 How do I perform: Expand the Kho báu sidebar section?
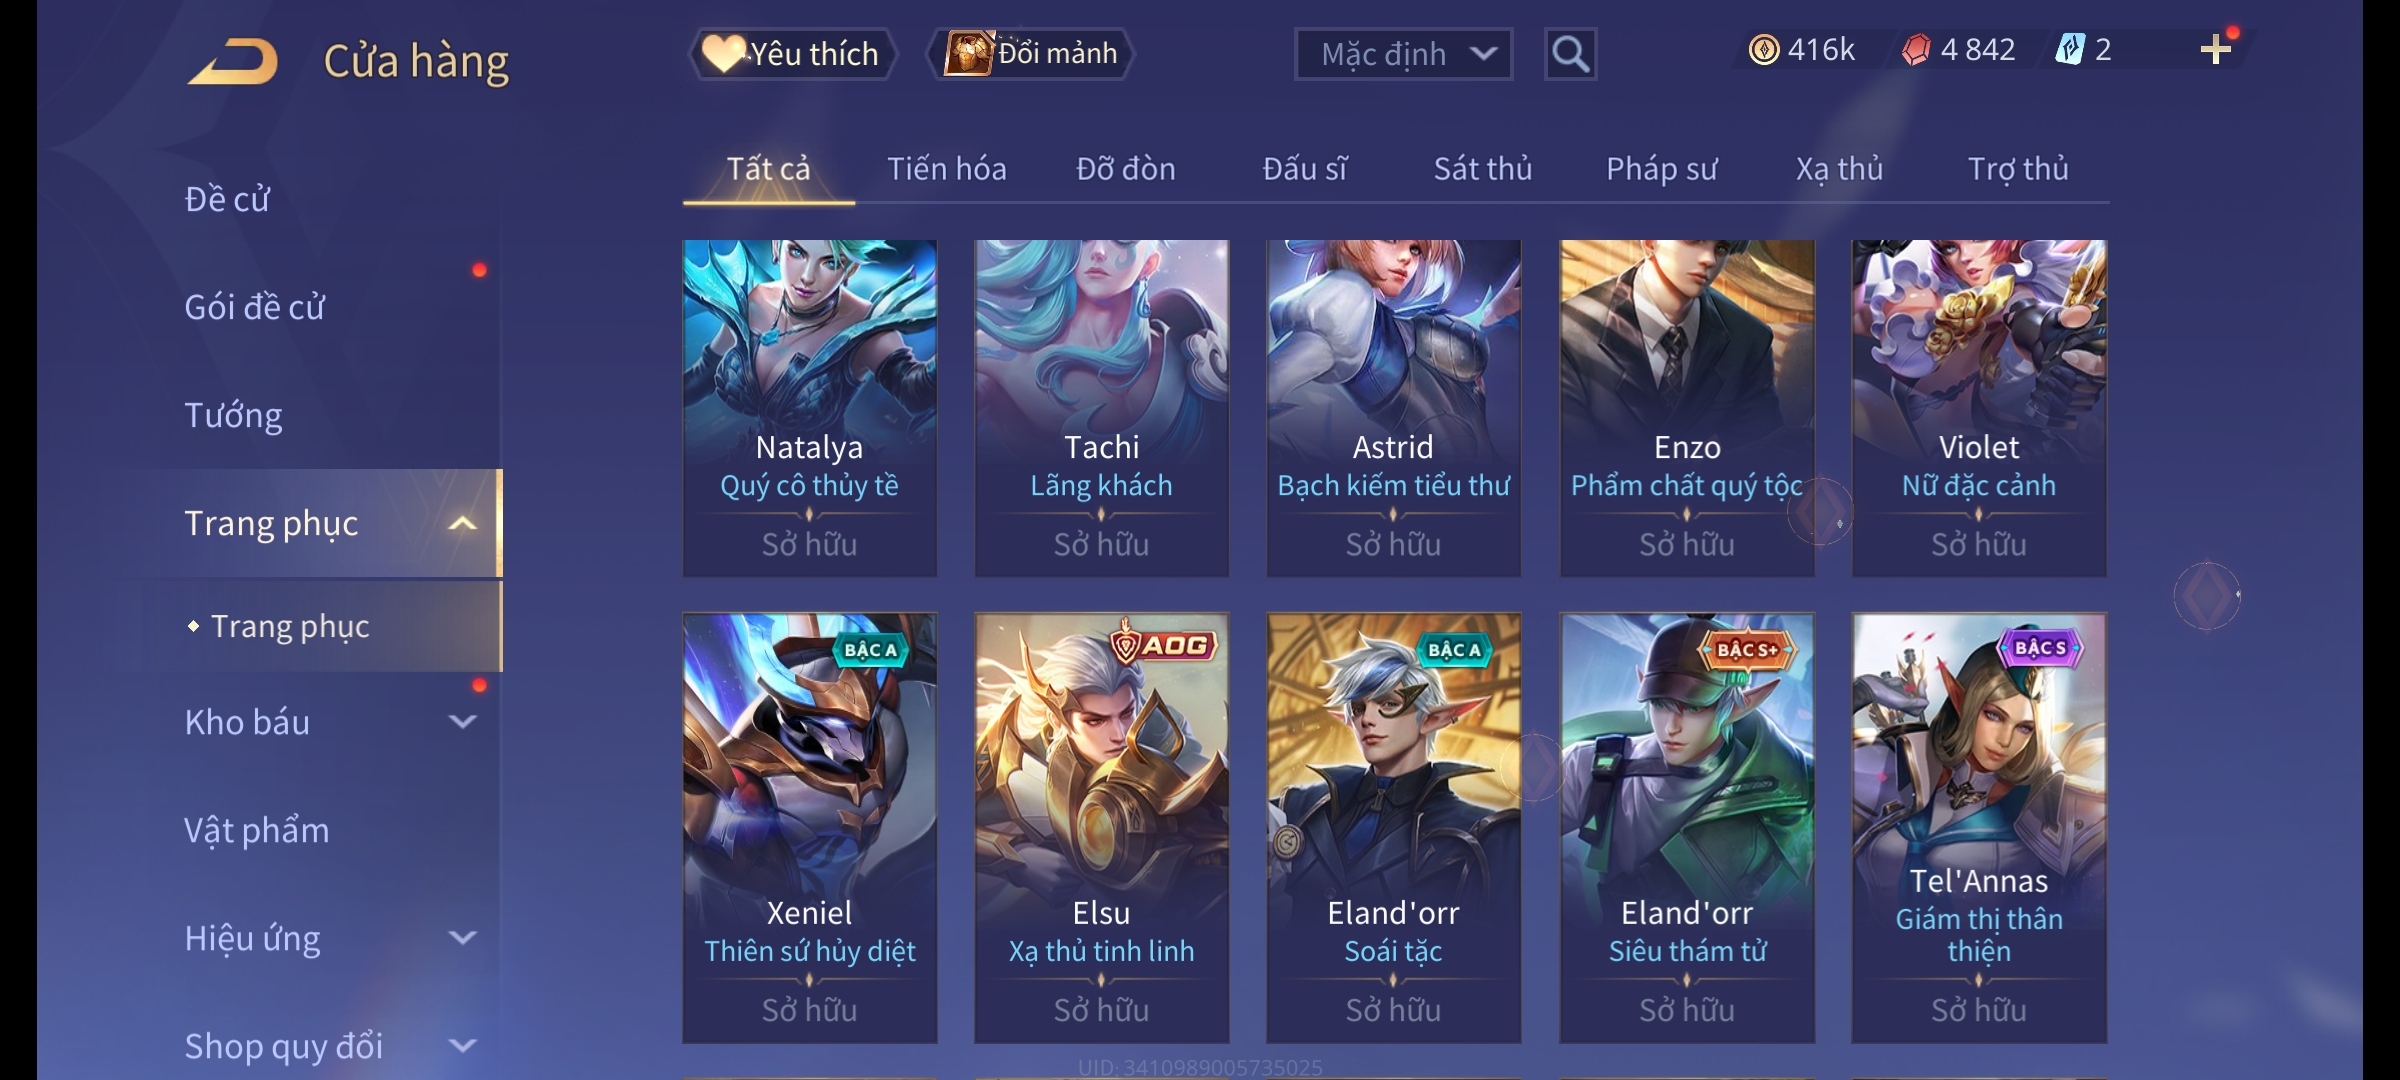pyautogui.click(x=462, y=722)
